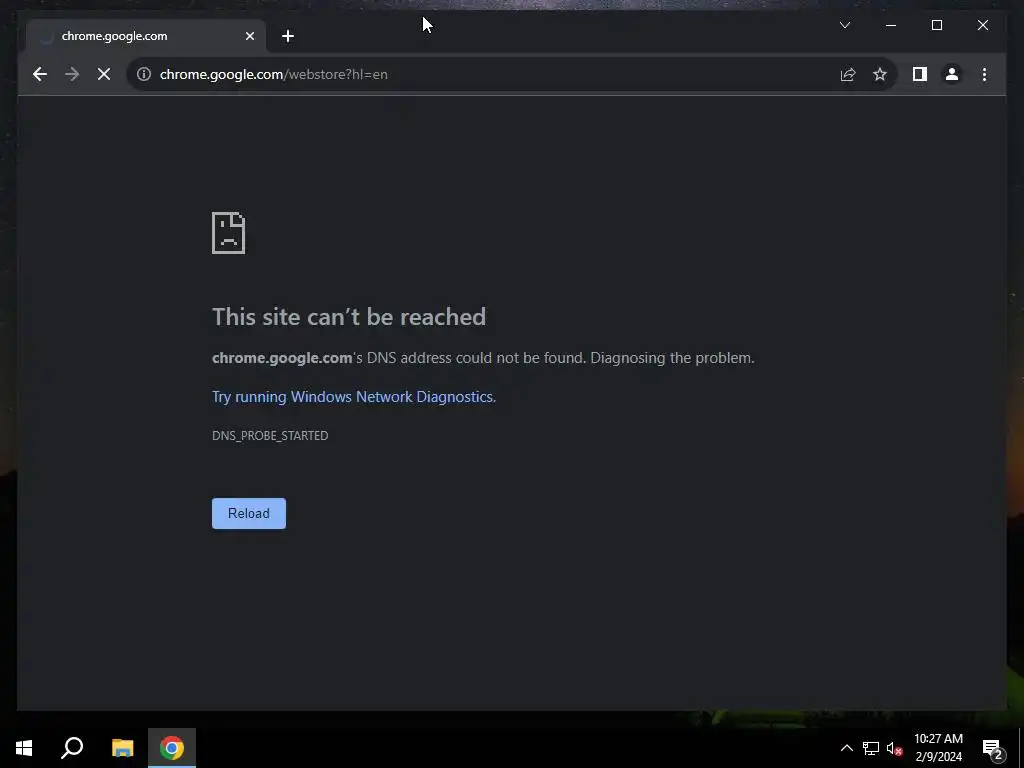Open network status tray icon

tap(871, 748)
